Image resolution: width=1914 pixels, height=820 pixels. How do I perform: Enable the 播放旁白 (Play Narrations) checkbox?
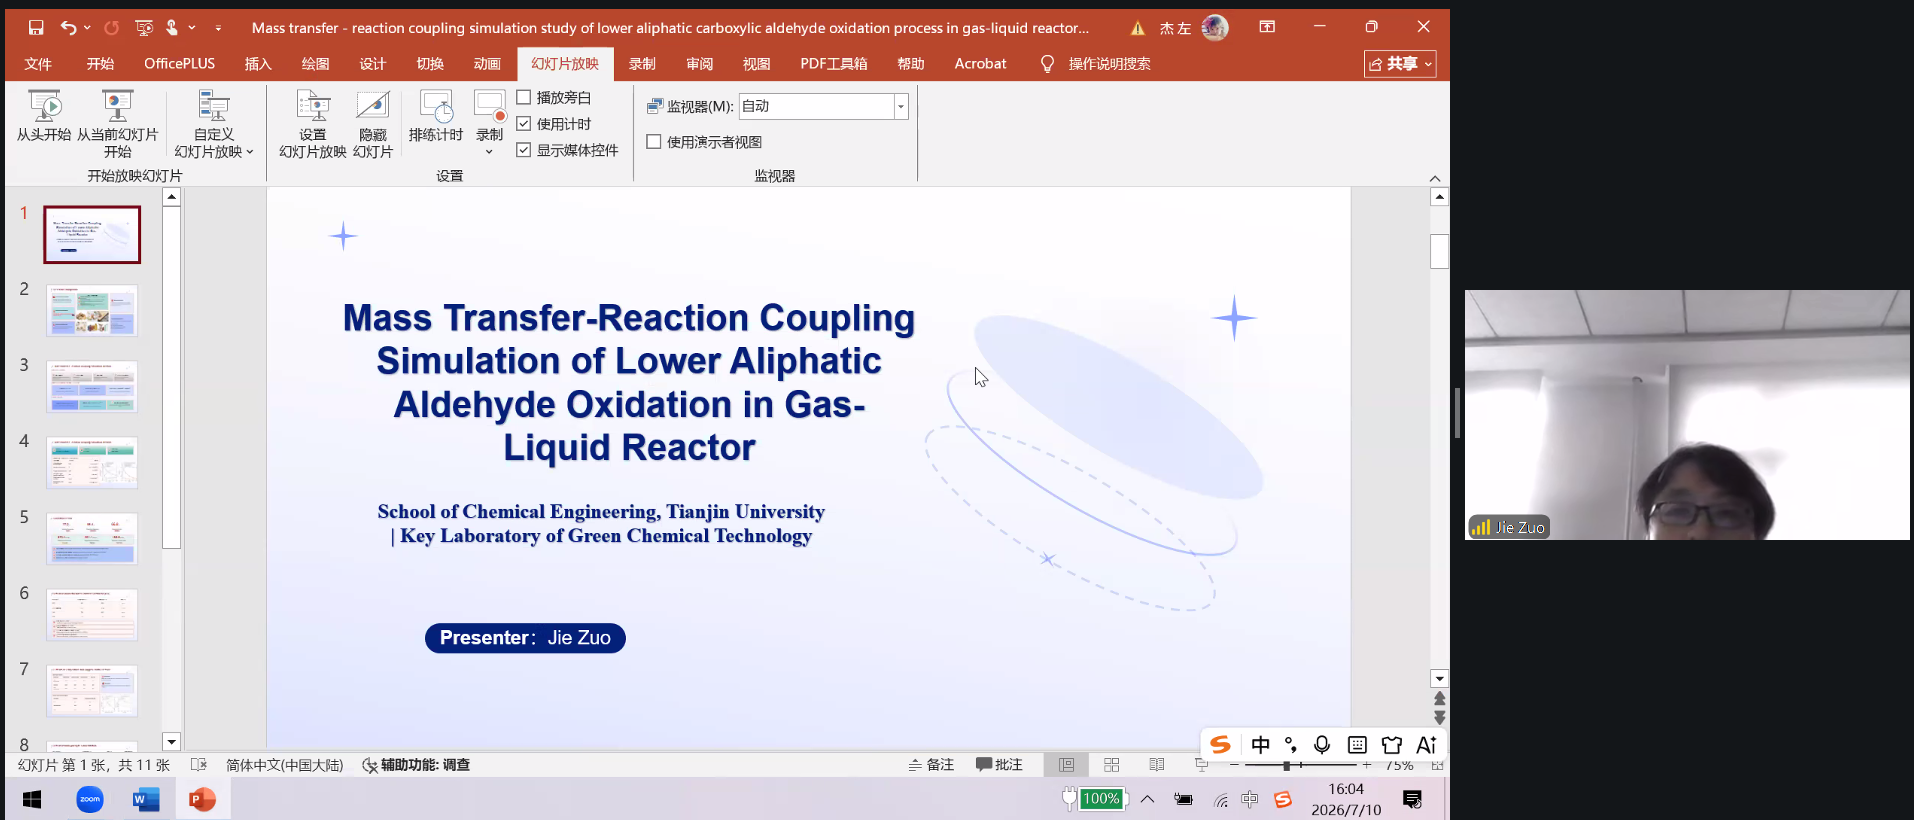524,97
